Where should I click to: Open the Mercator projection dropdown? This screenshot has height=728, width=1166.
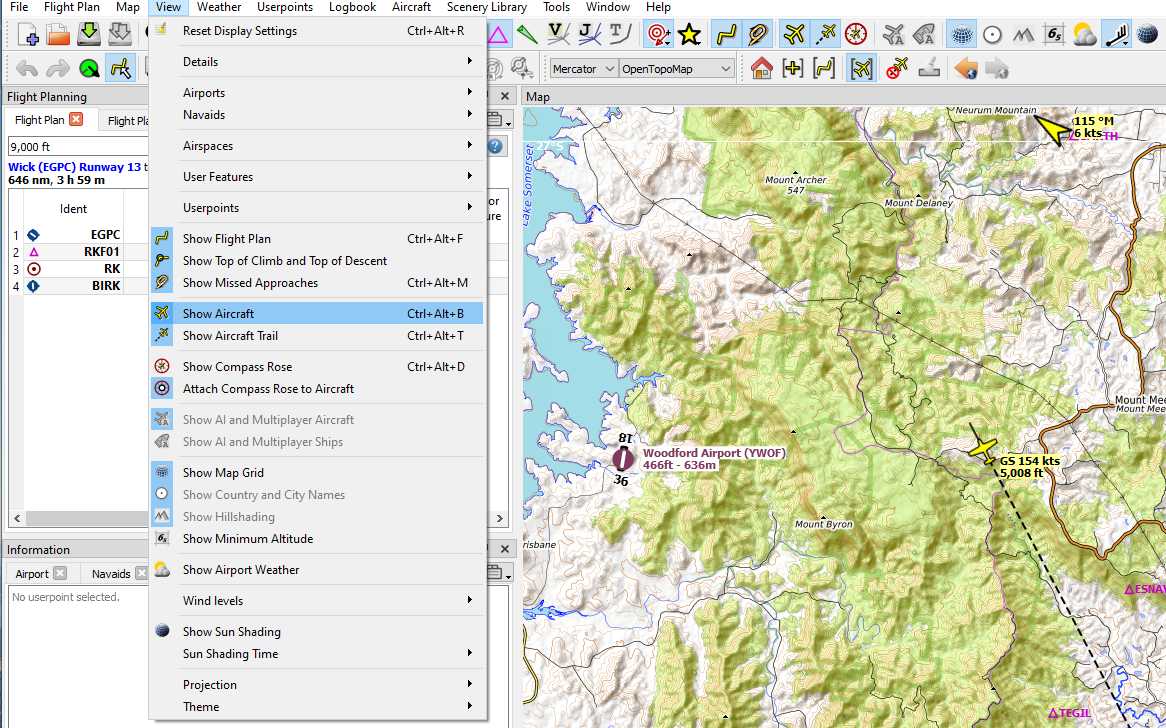click(x=583, y=69)
